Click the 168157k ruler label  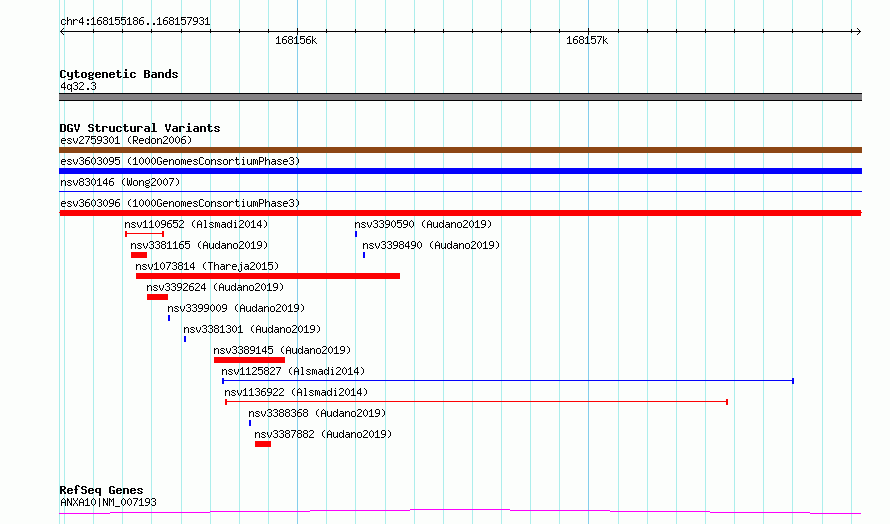[587, 40]
